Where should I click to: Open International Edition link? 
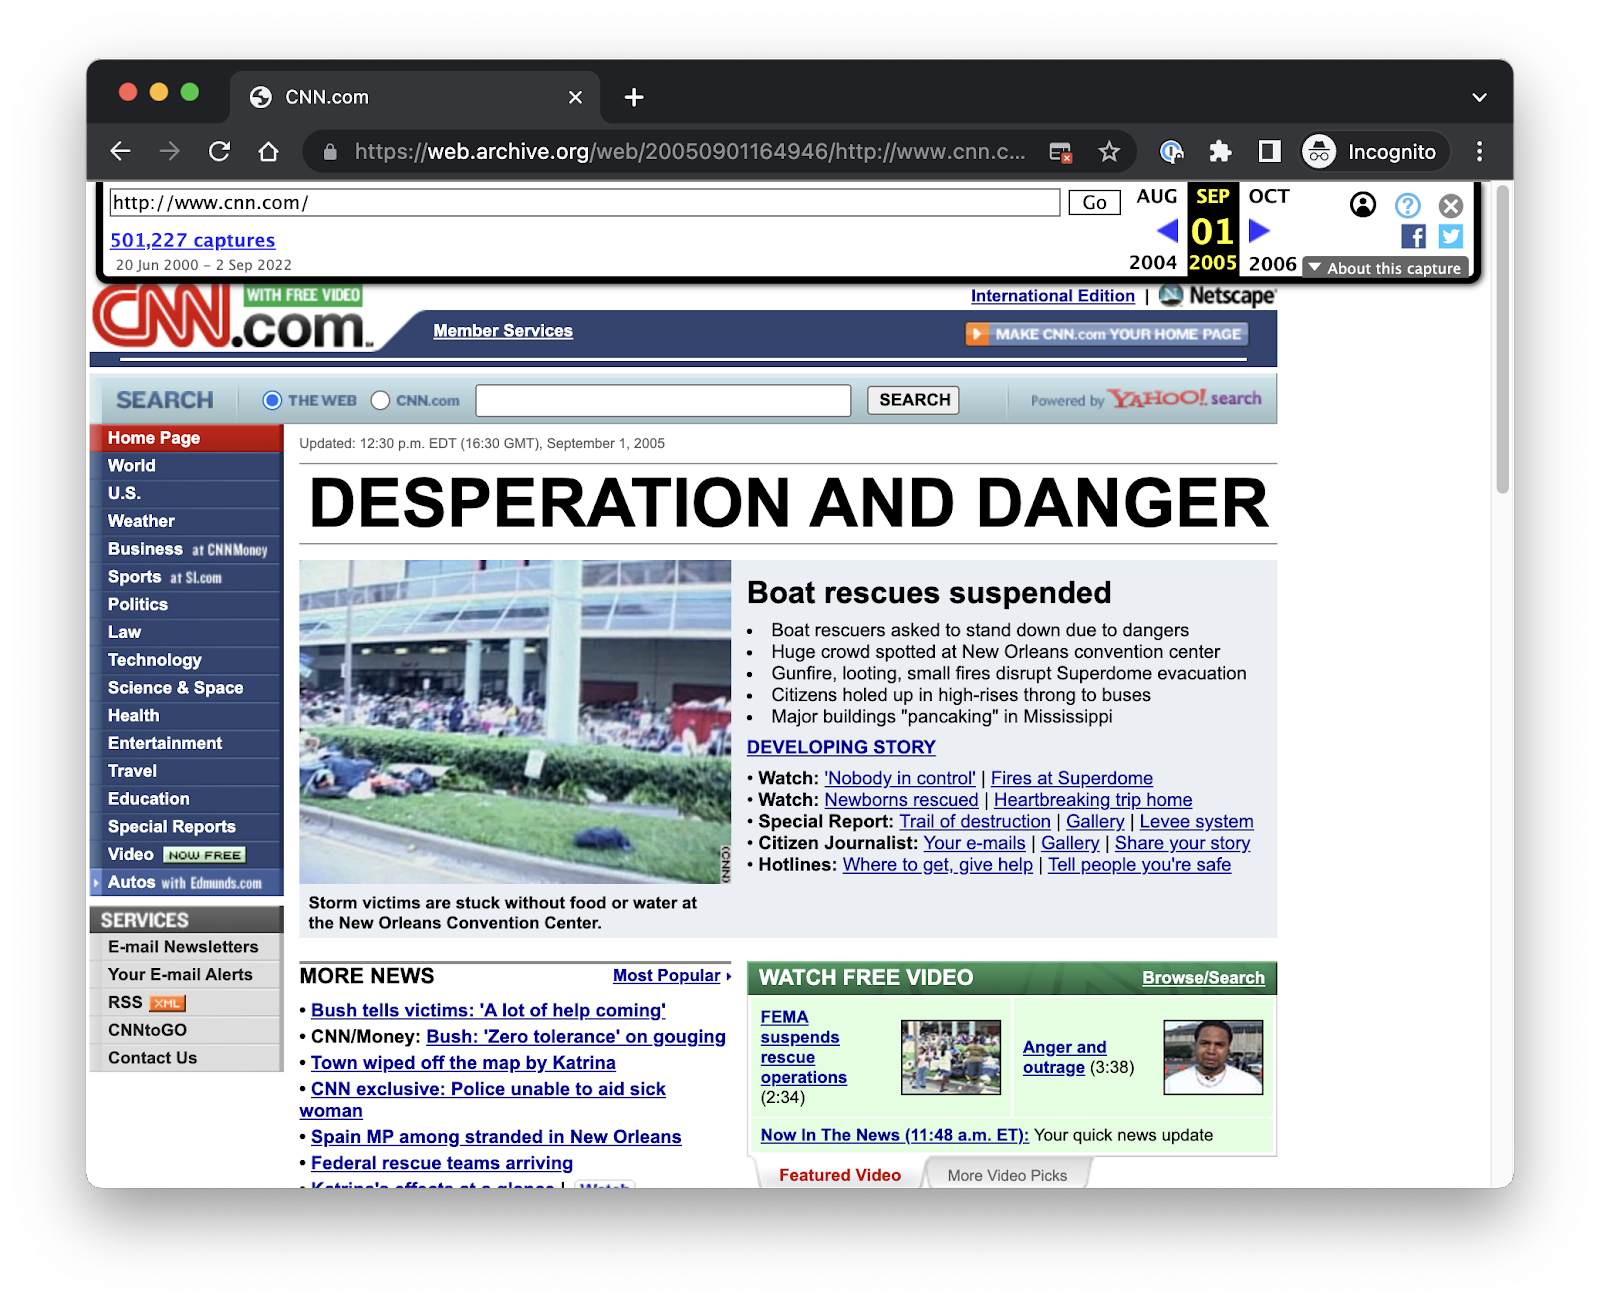click(x=1053, y=296)
